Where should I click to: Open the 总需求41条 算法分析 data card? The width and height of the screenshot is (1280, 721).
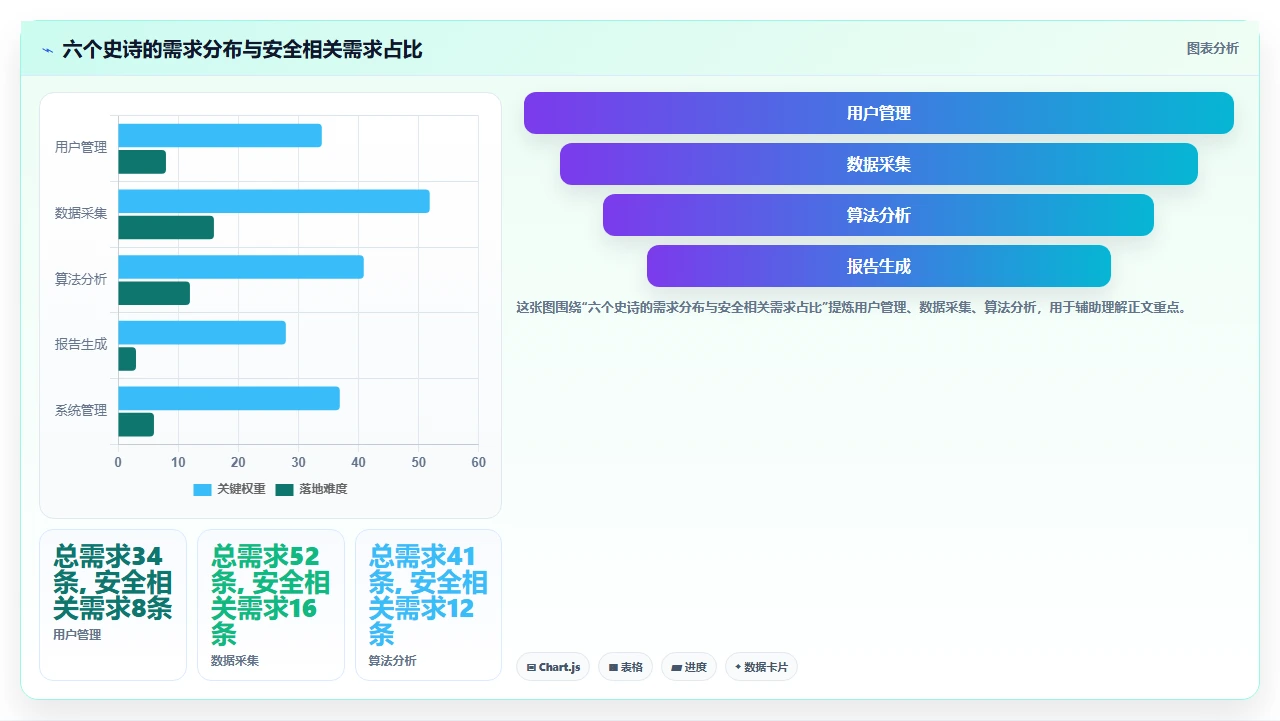coord(428,605)
